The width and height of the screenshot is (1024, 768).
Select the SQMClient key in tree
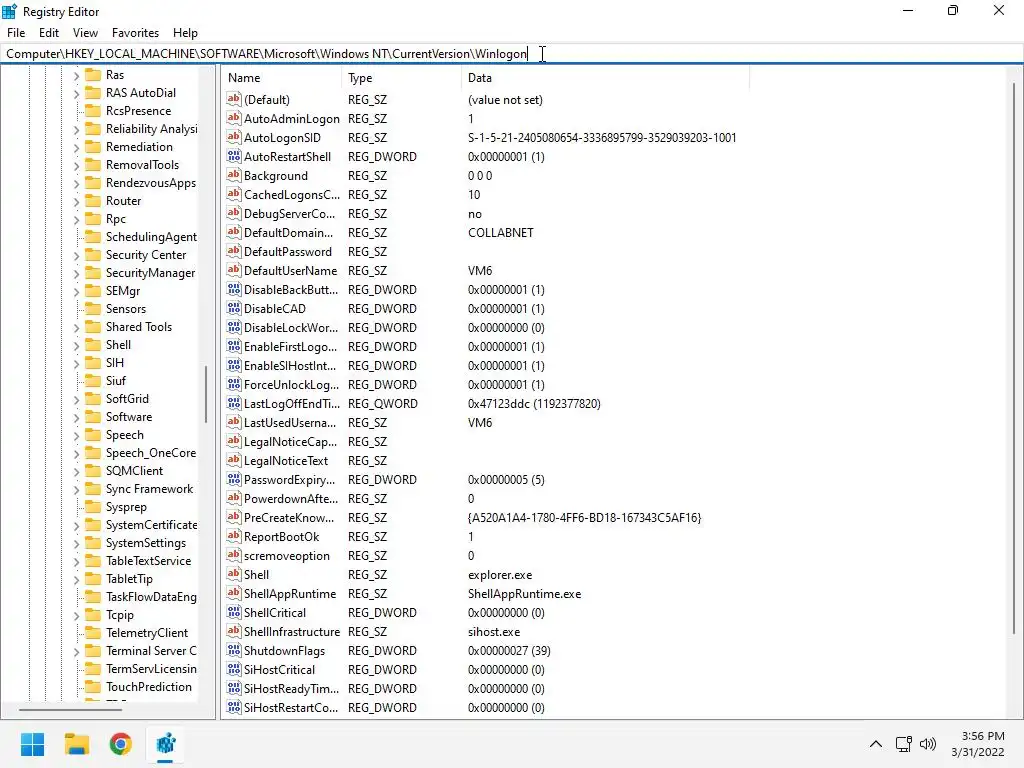[x=134, y=471]
